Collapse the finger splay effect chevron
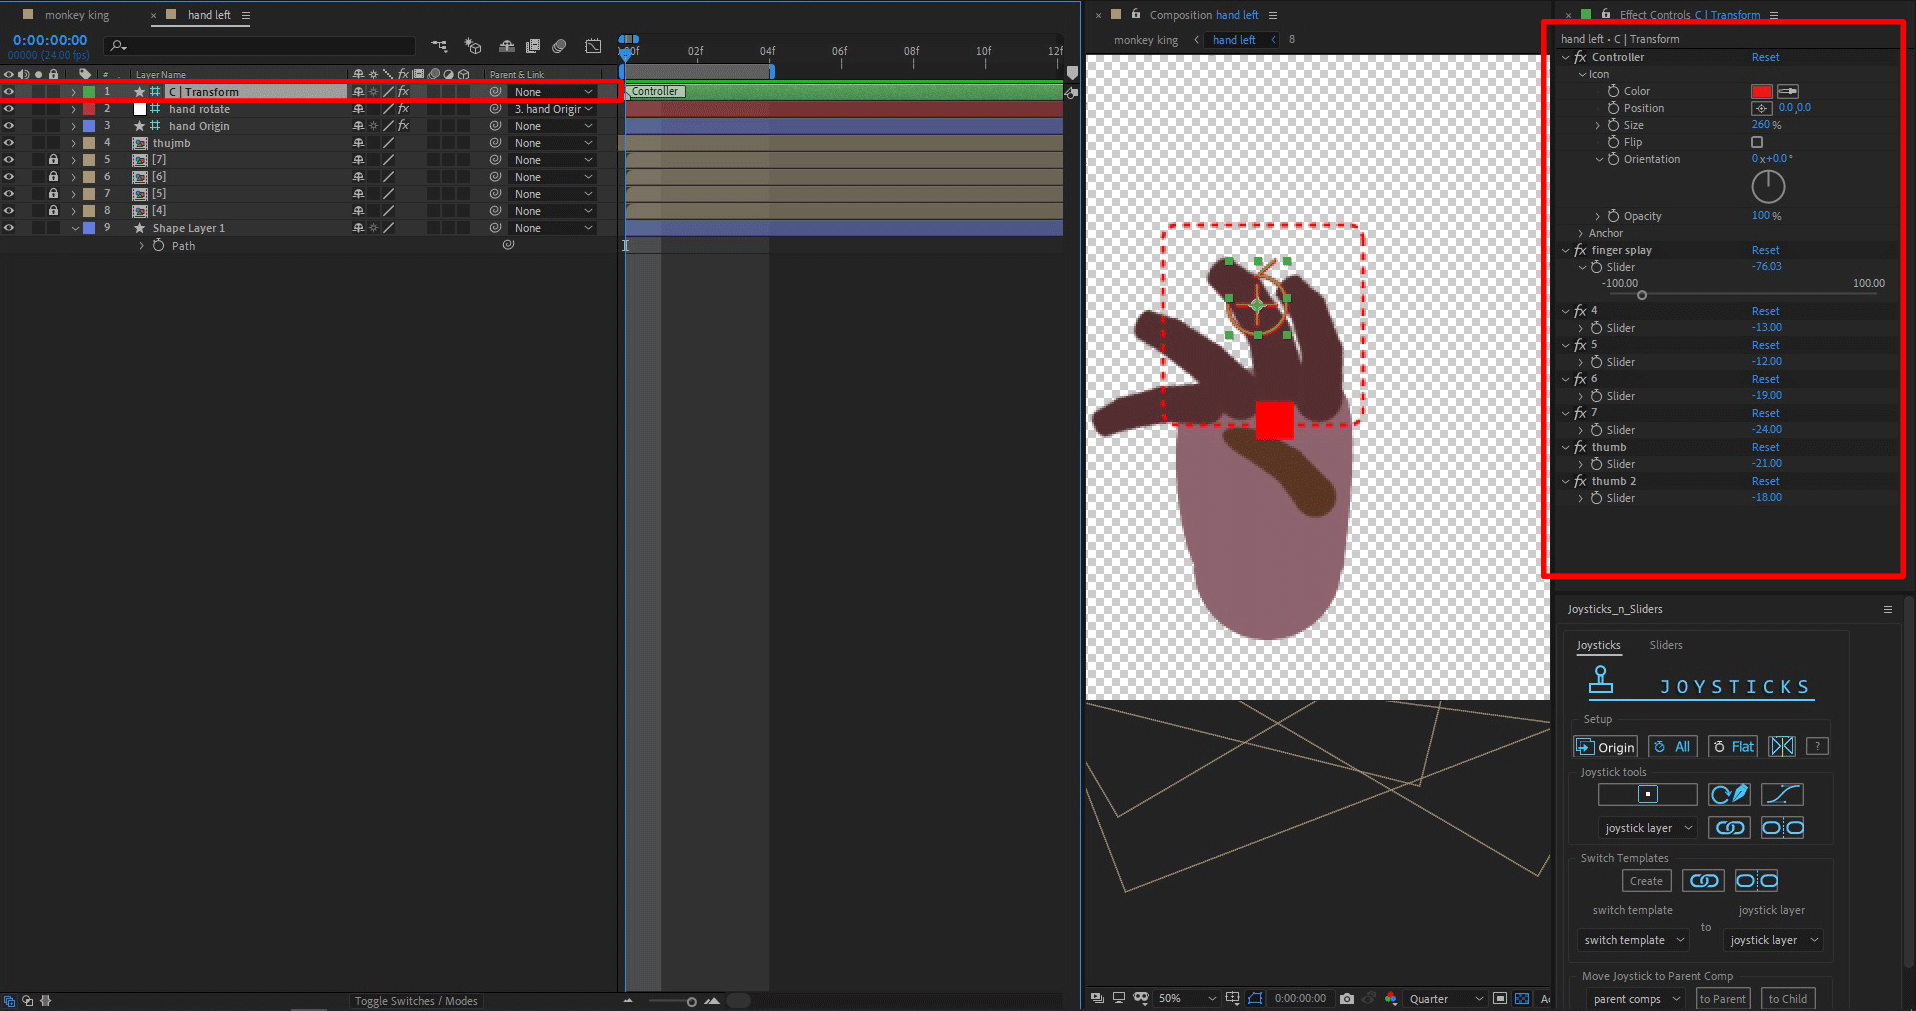This screenshot has height=1011, width=1916. point(1566,250)
